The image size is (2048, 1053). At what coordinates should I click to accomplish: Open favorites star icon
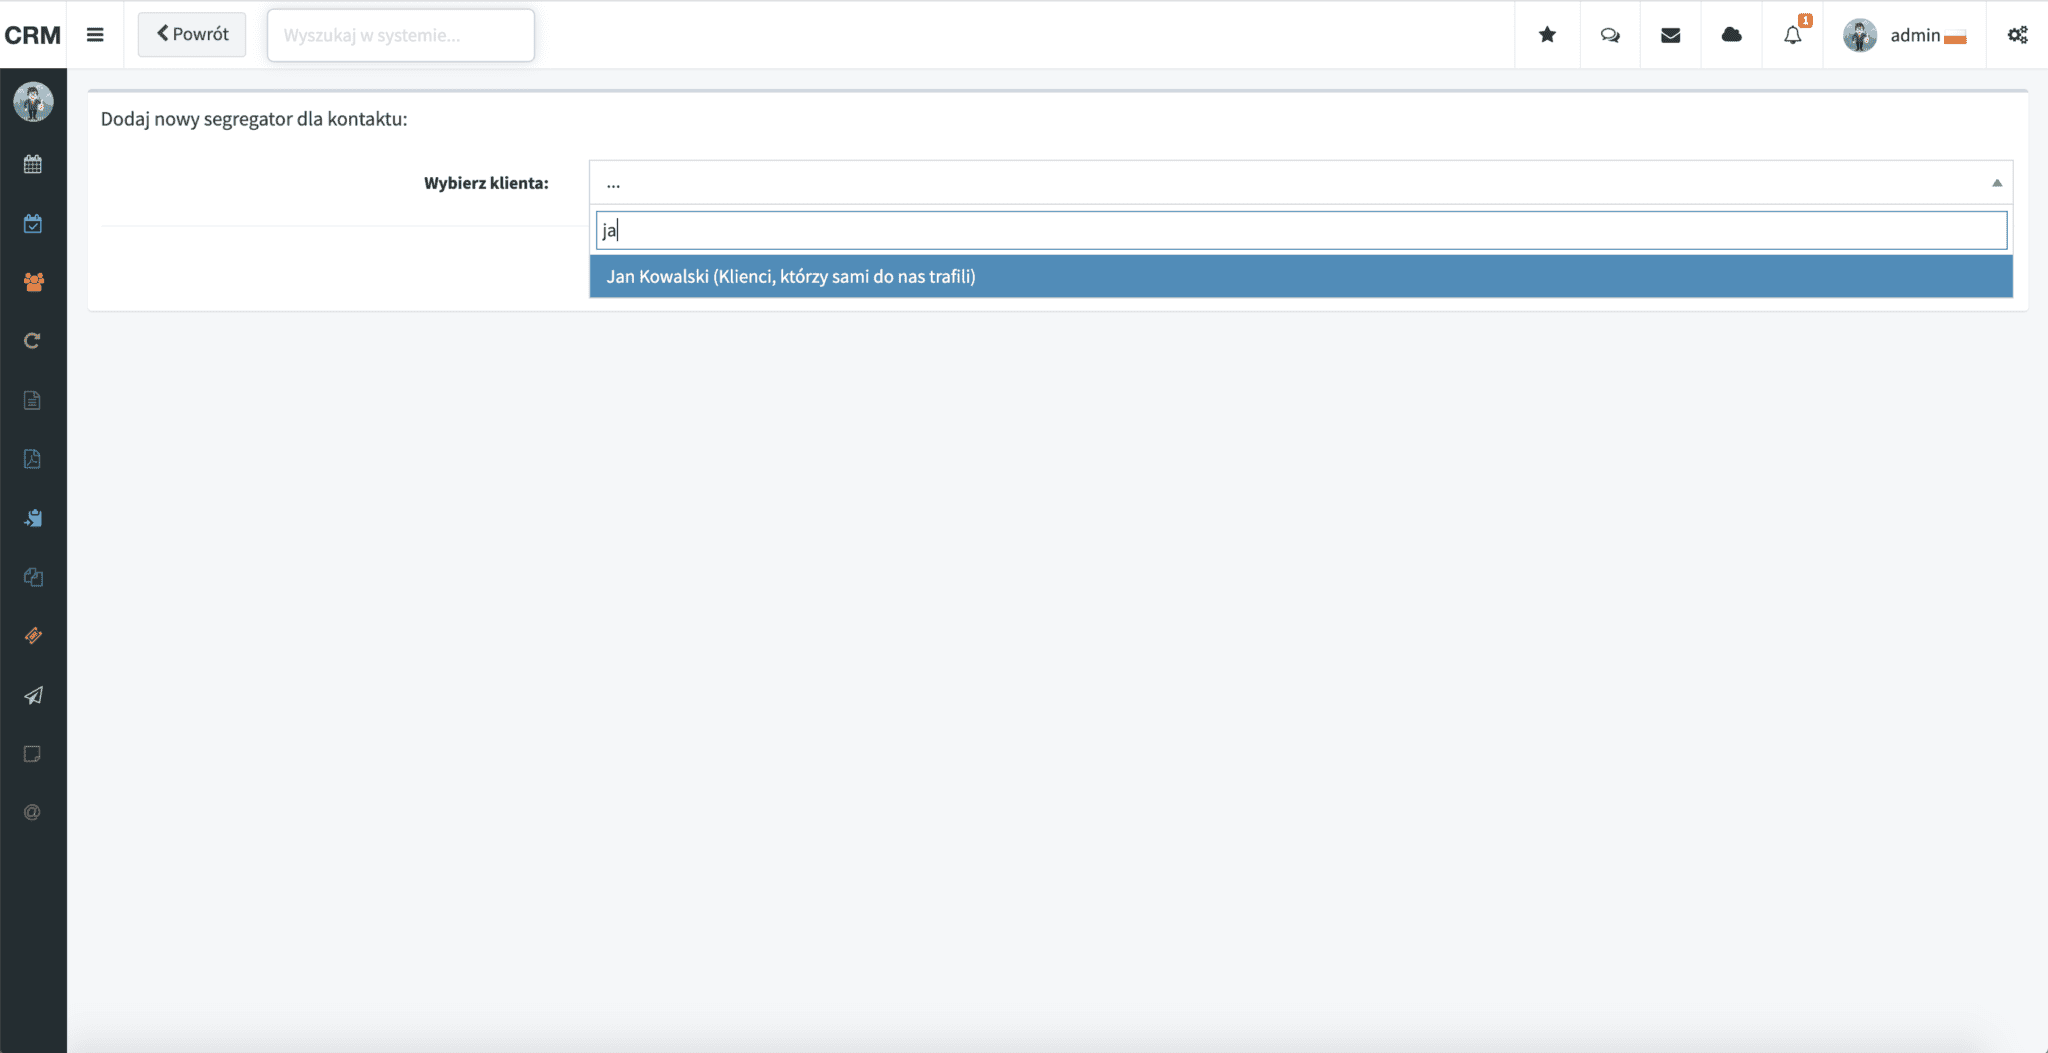(1547, 35)
